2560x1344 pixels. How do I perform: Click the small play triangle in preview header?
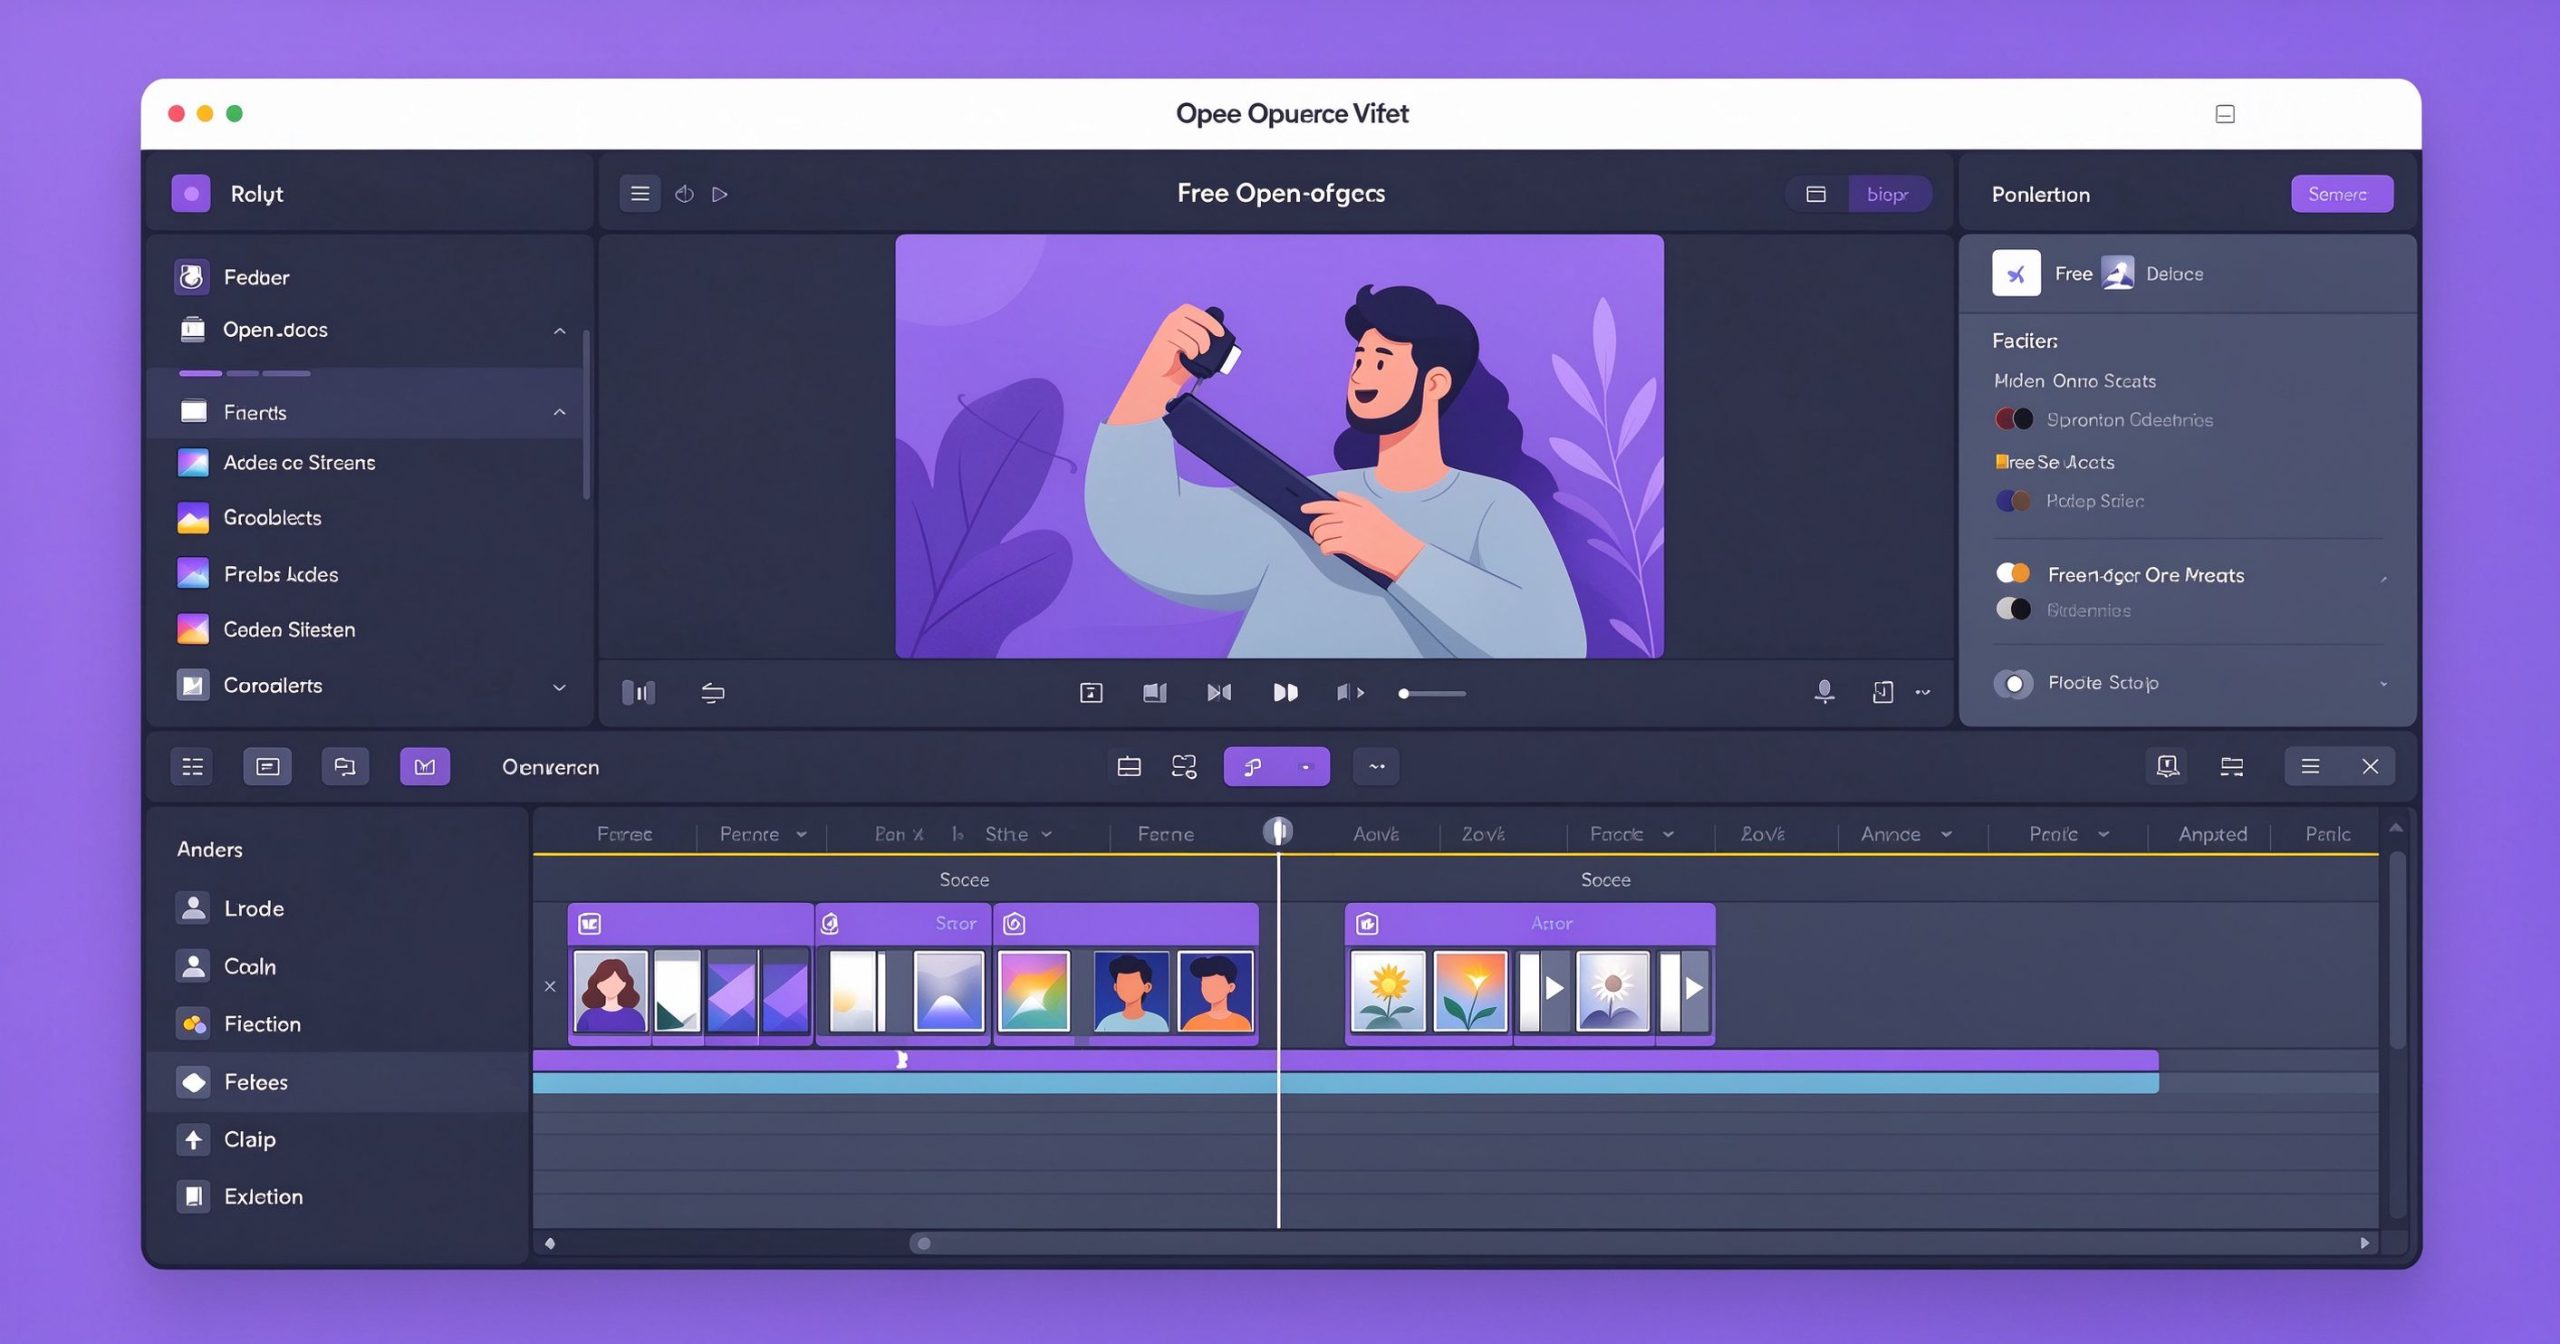coord(720,194)
